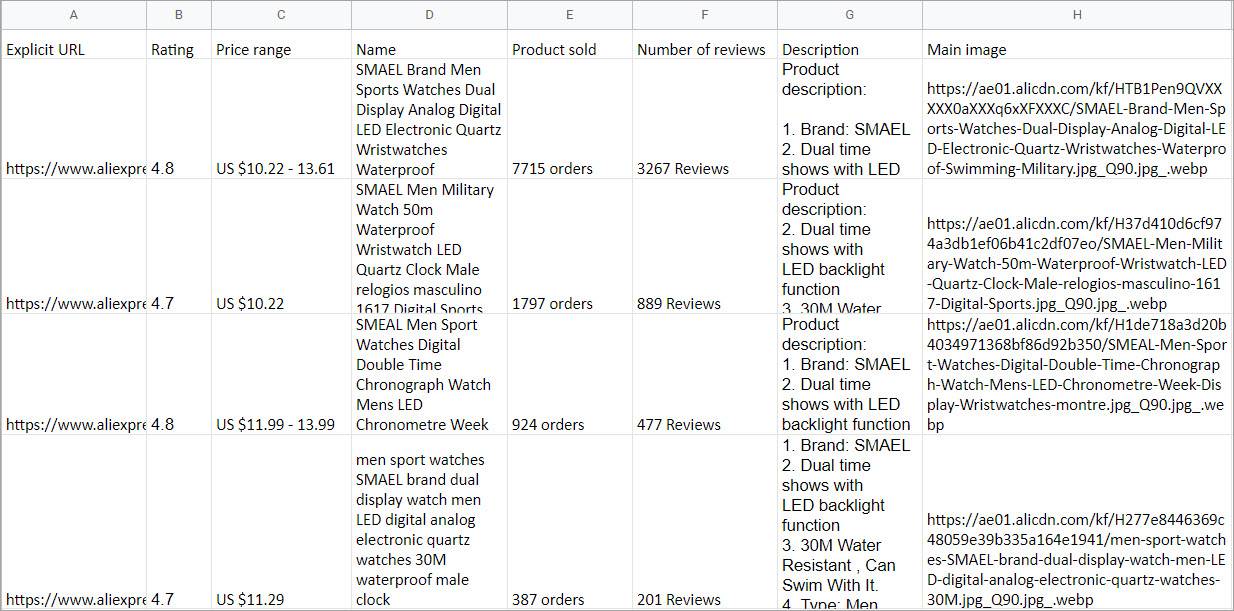The width and height of the screenshot is (1234, 611).
Task: Select description cell in the 924 orders row
Action: [x=850, y=375]
